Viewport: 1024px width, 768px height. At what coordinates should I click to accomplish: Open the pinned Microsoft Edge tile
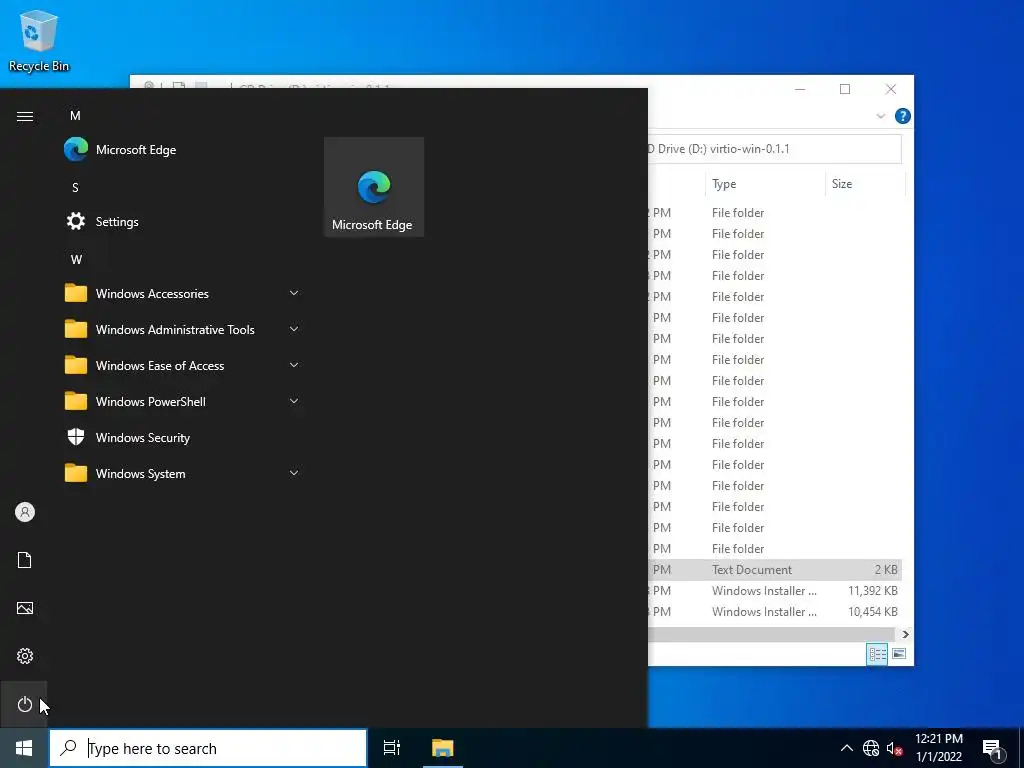point(374,187)
